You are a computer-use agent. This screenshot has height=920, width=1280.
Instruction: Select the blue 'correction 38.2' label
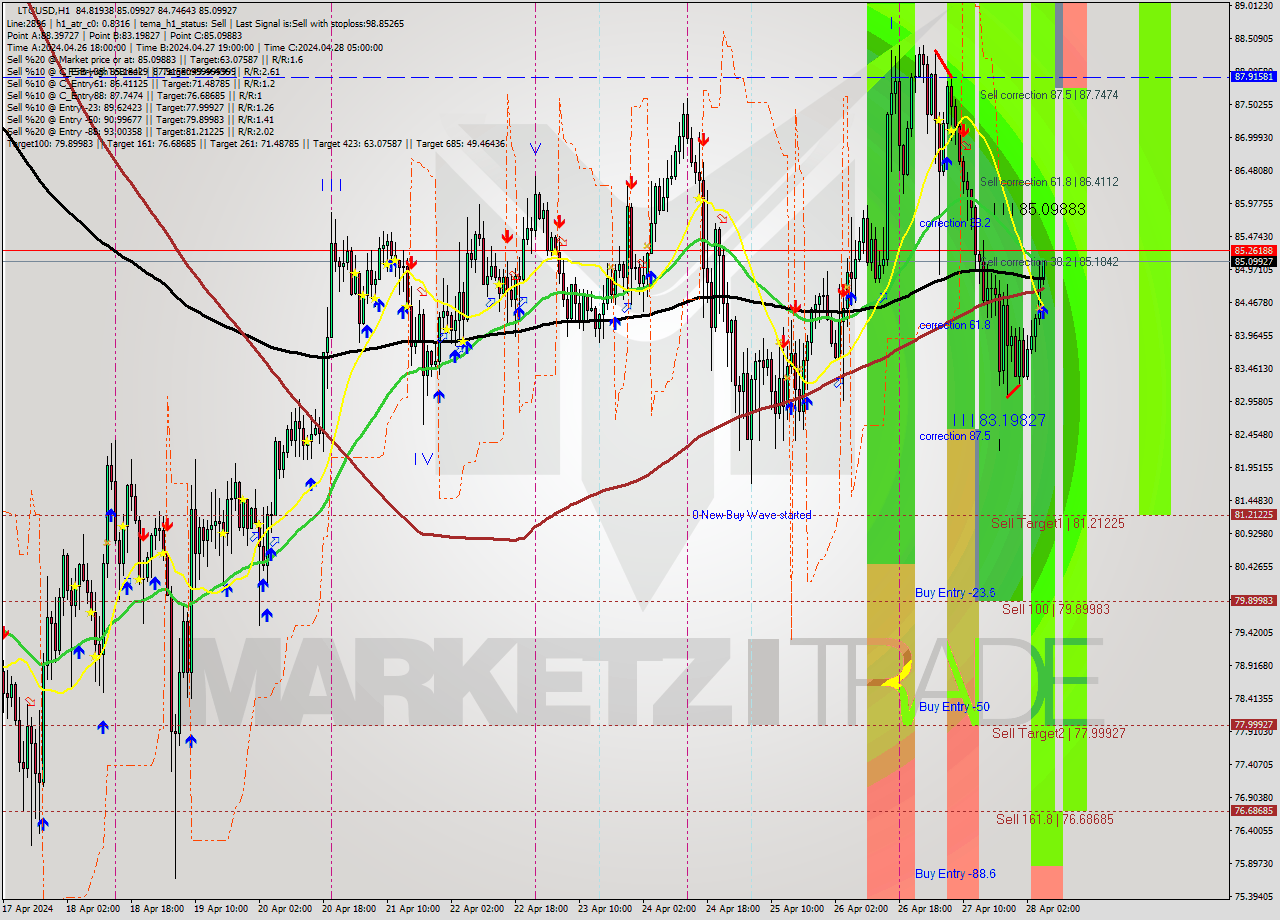pos(955,223)
